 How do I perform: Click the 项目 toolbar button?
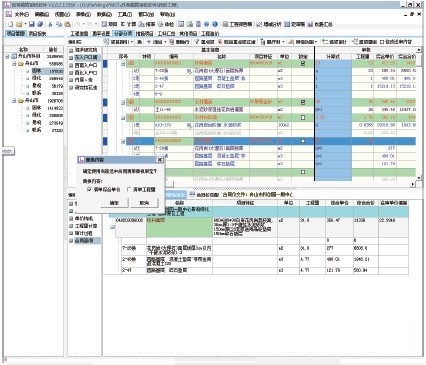coord(109,24)
